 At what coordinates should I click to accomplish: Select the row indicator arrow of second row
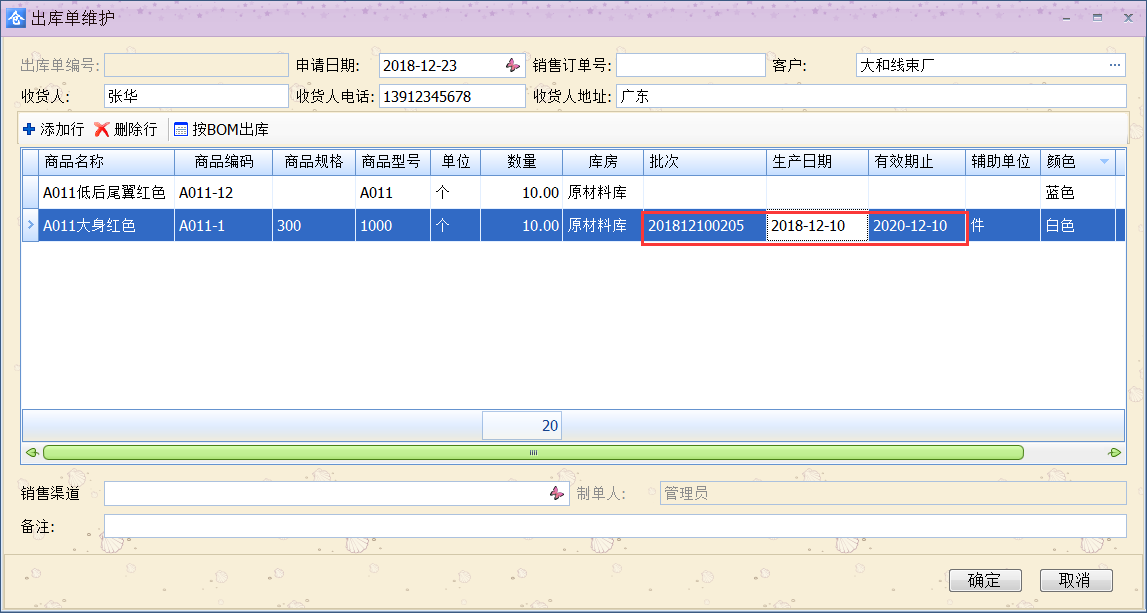[30, 226]
